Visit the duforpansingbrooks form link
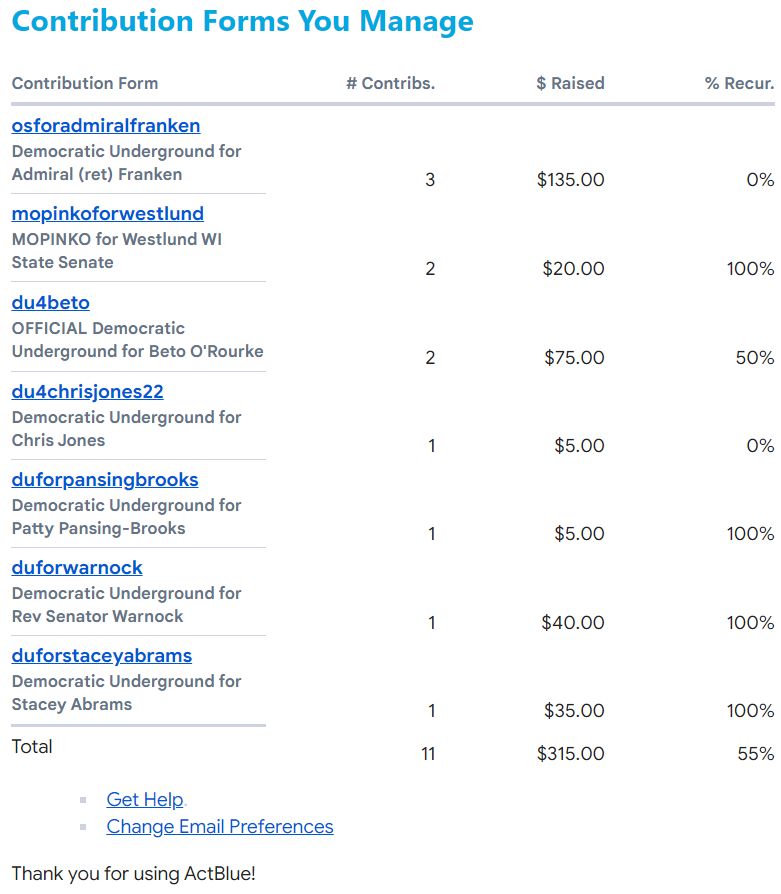 [x=105, y=480]
